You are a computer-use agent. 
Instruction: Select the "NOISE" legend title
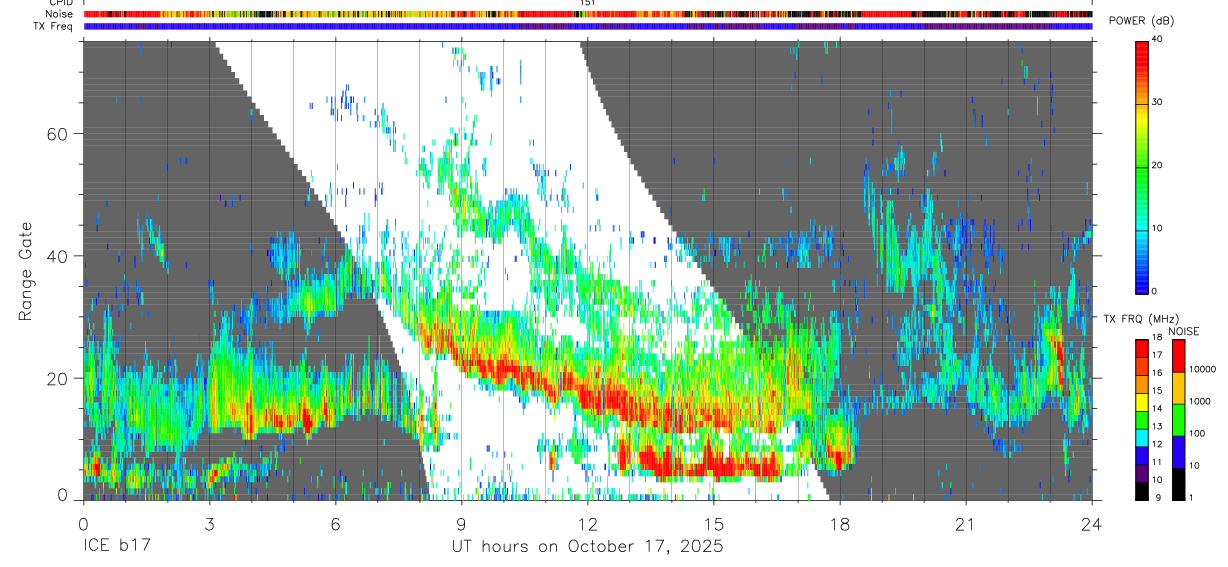tap(1184, 331)
